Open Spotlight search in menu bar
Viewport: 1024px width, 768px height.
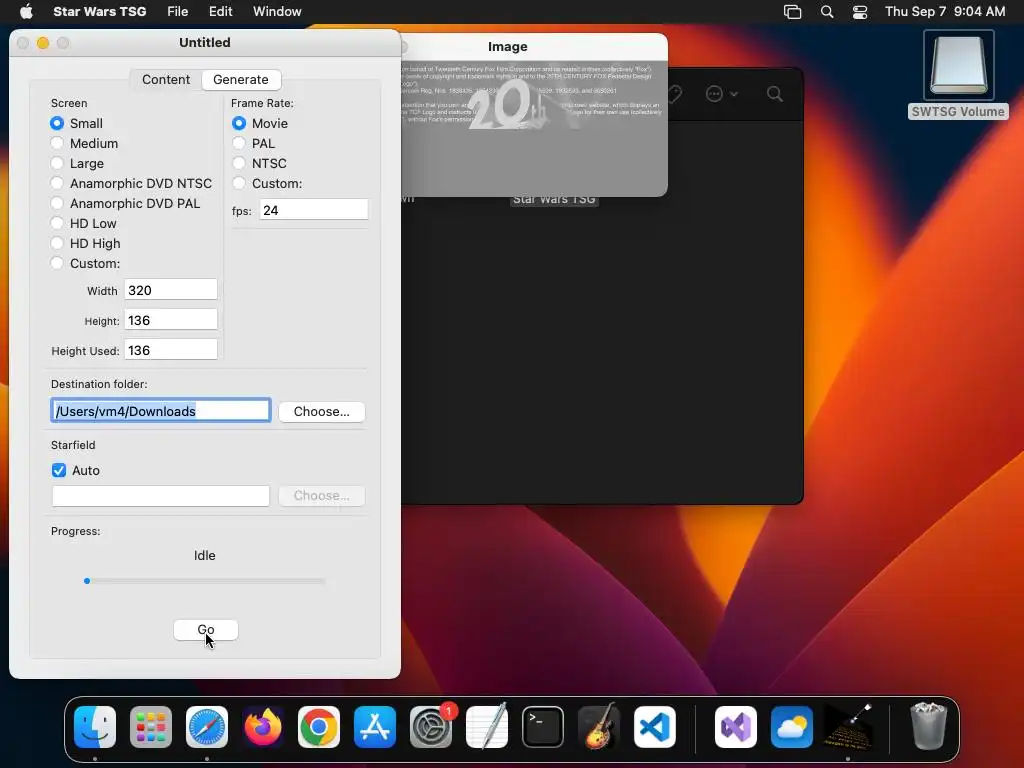pos(827,12)
